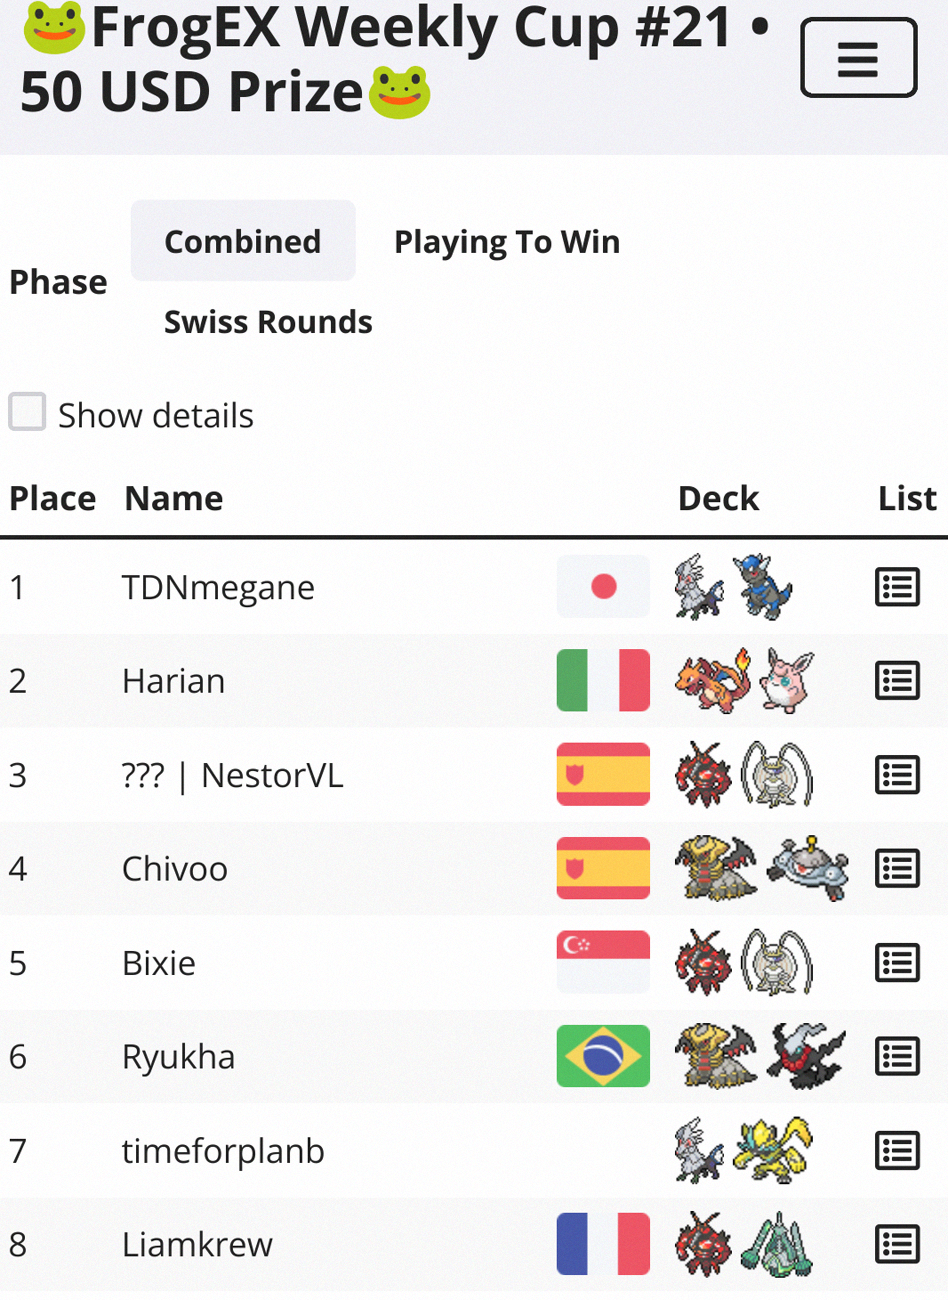948x1300 pixels.
Task: Open Liamkrew's deck list icon
Action: pos(897,1245)
